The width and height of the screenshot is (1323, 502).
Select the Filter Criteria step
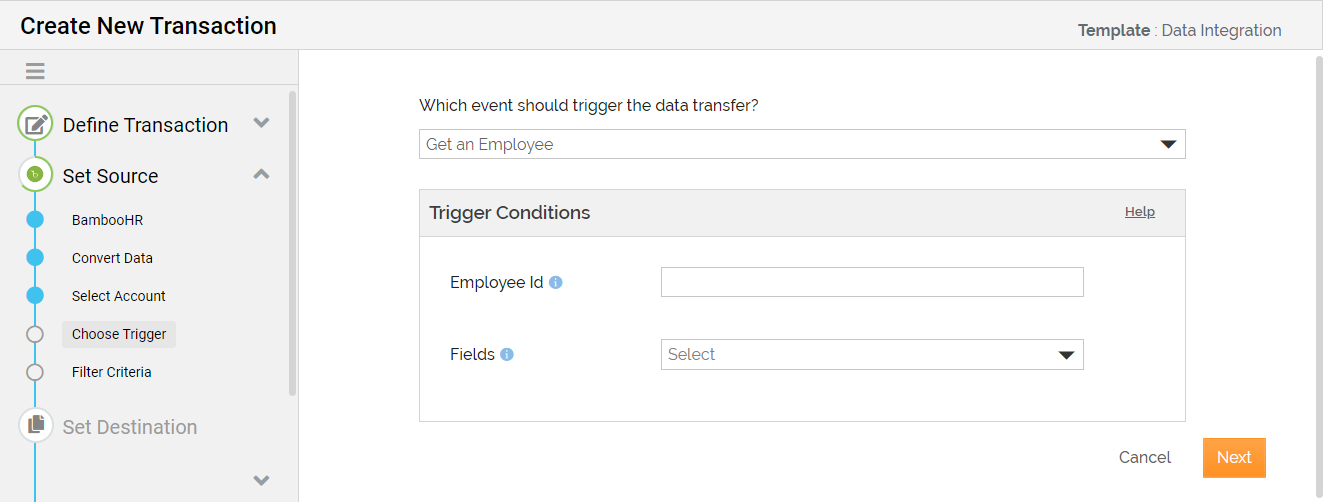[x=112, y=372]
